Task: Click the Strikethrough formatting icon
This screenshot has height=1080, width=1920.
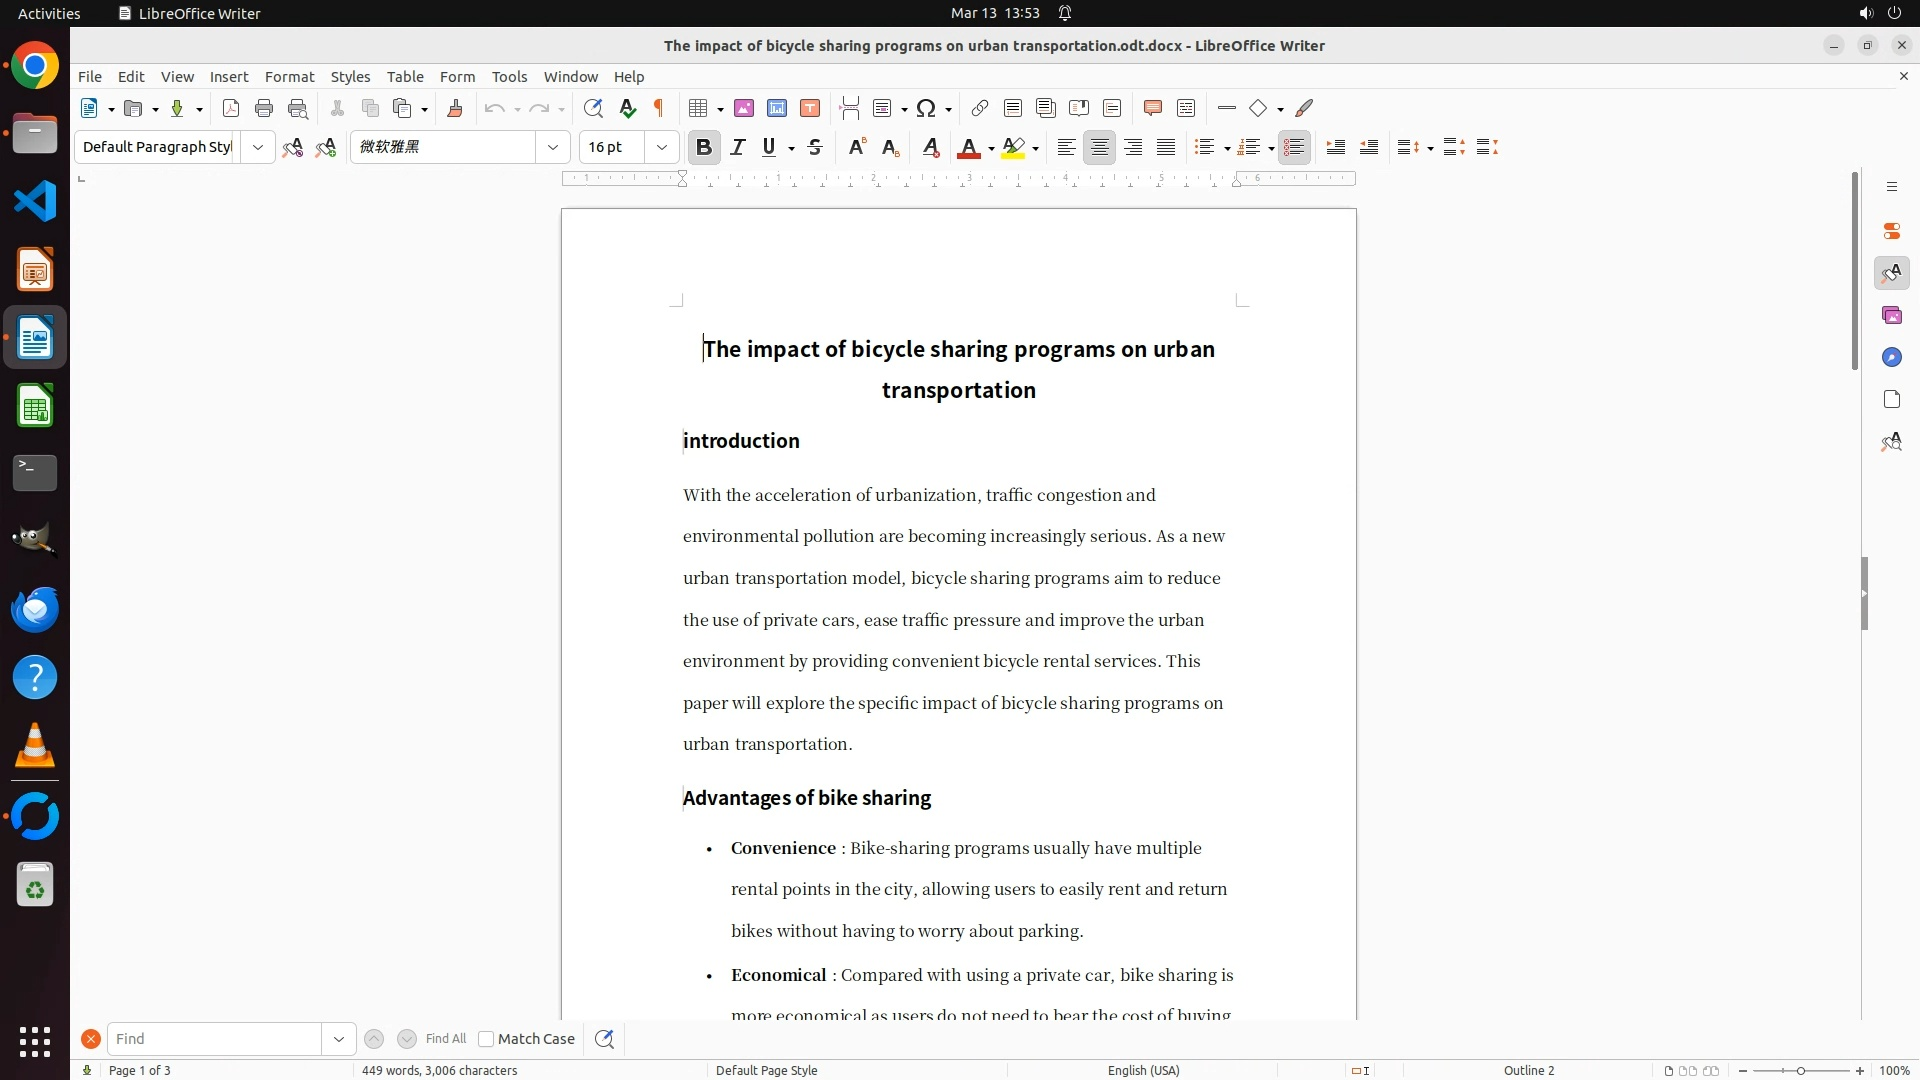Action: (815, 148)
